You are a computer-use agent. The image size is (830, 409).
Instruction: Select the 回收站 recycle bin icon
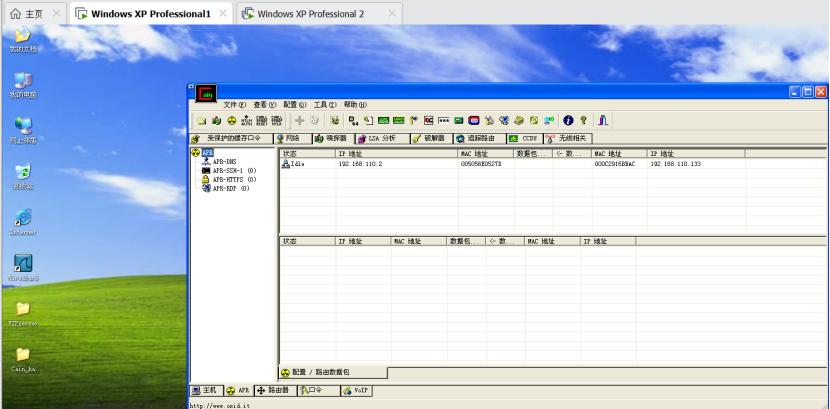point(23,177)
